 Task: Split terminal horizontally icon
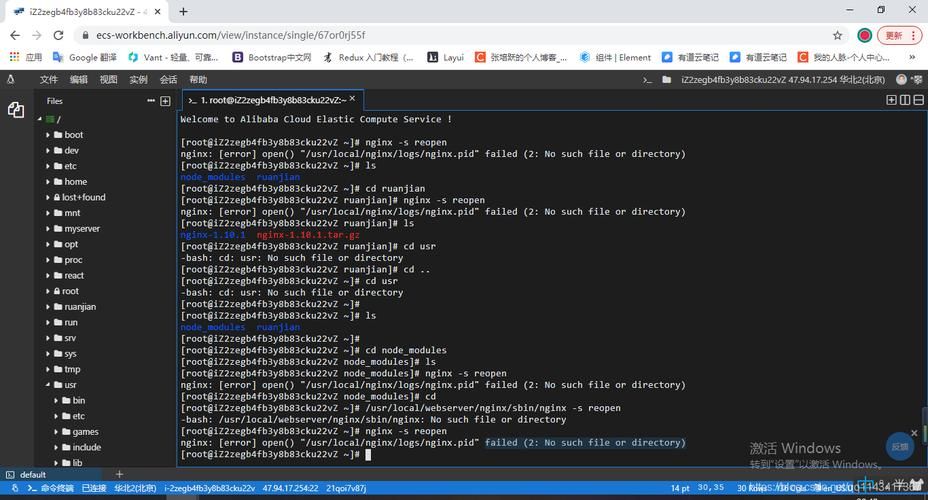919,100
